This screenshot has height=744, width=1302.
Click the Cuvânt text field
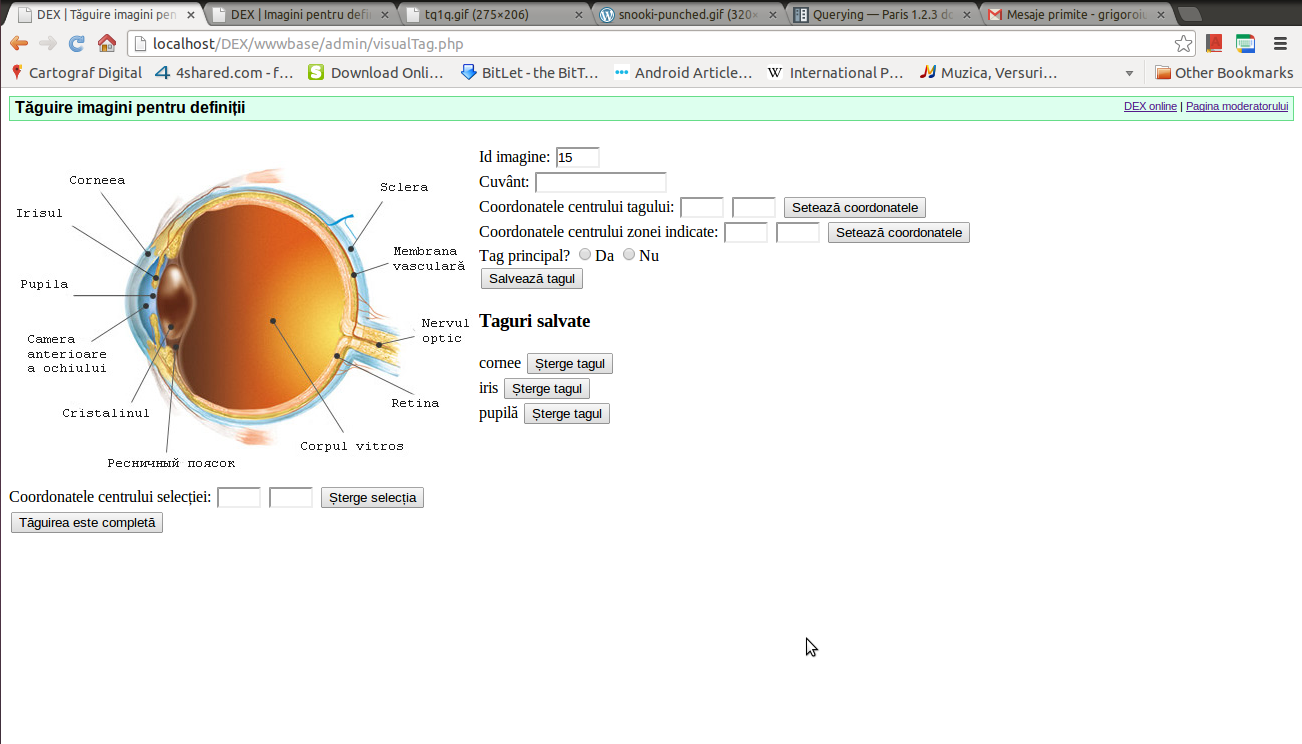coord(600,182)
